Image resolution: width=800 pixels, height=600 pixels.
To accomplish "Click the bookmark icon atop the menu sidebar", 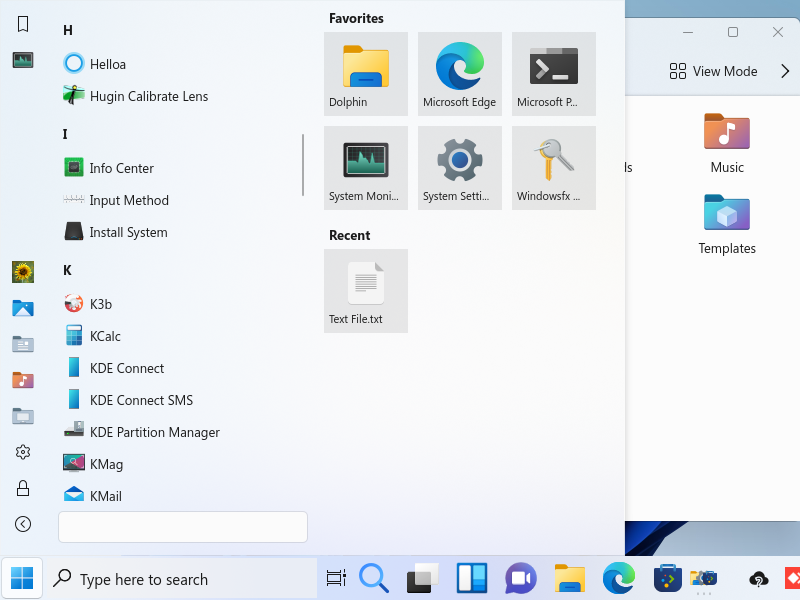I will [x=23, y=24].
